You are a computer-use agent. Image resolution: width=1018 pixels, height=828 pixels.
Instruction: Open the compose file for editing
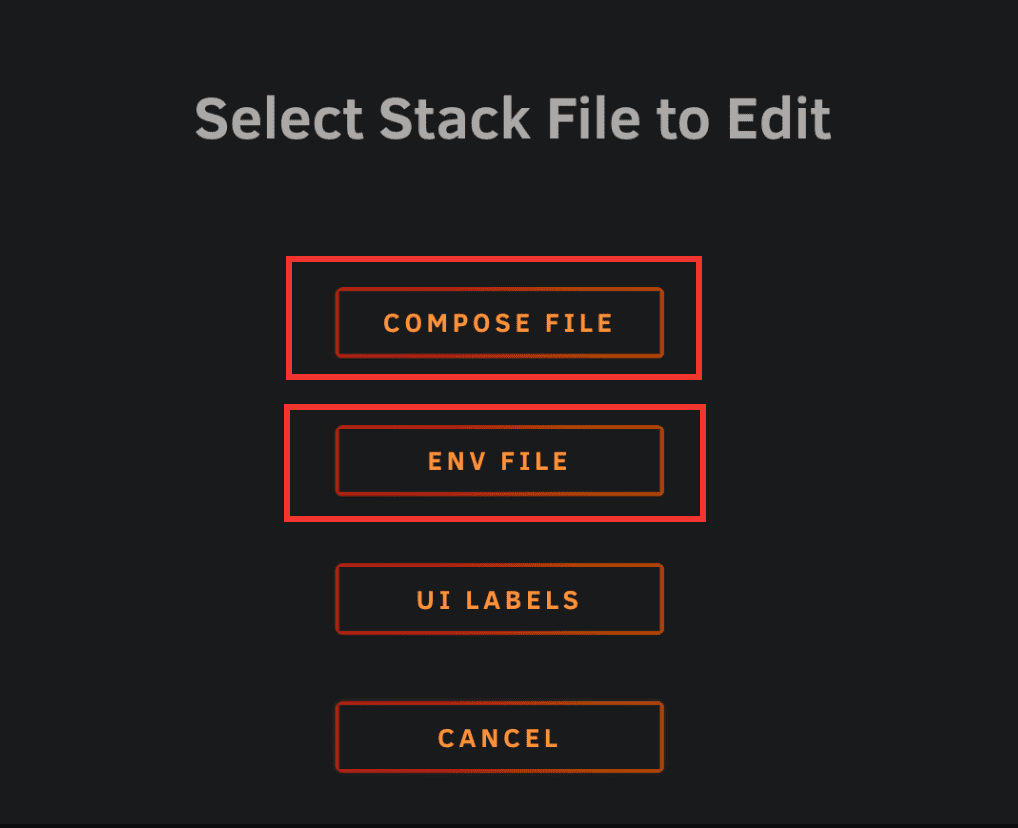499,323
